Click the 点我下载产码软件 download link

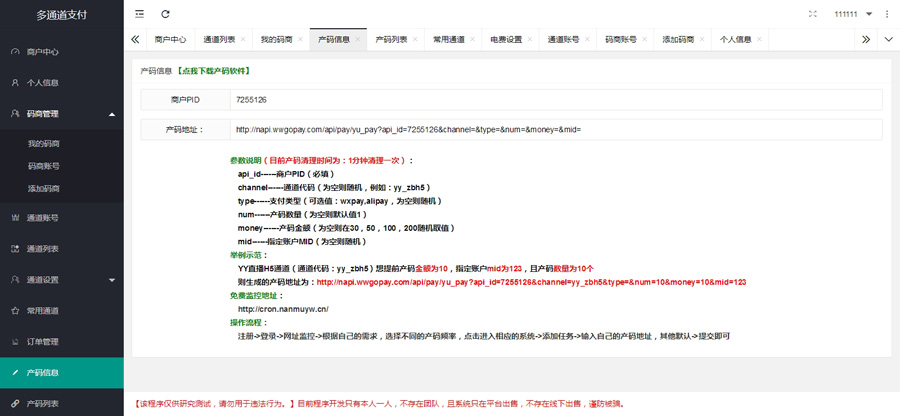click(213, 71)
